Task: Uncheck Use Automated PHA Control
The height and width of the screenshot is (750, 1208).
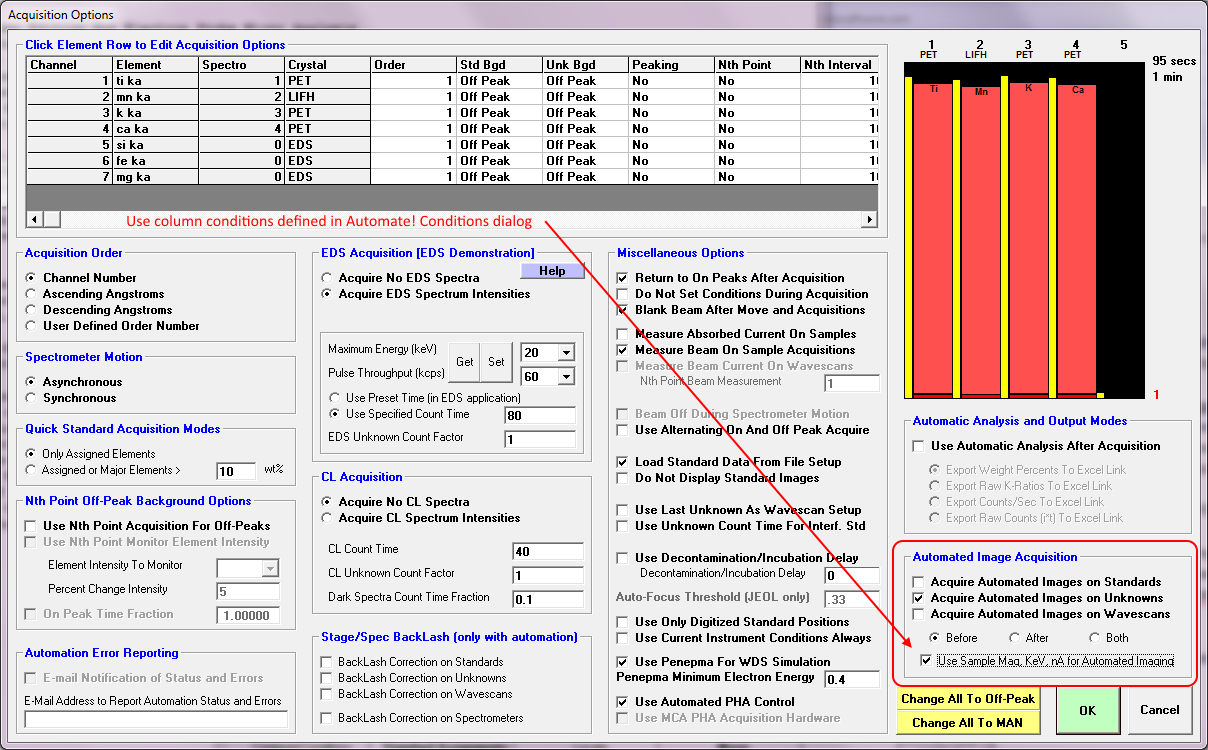Action: tap(623, 702)
